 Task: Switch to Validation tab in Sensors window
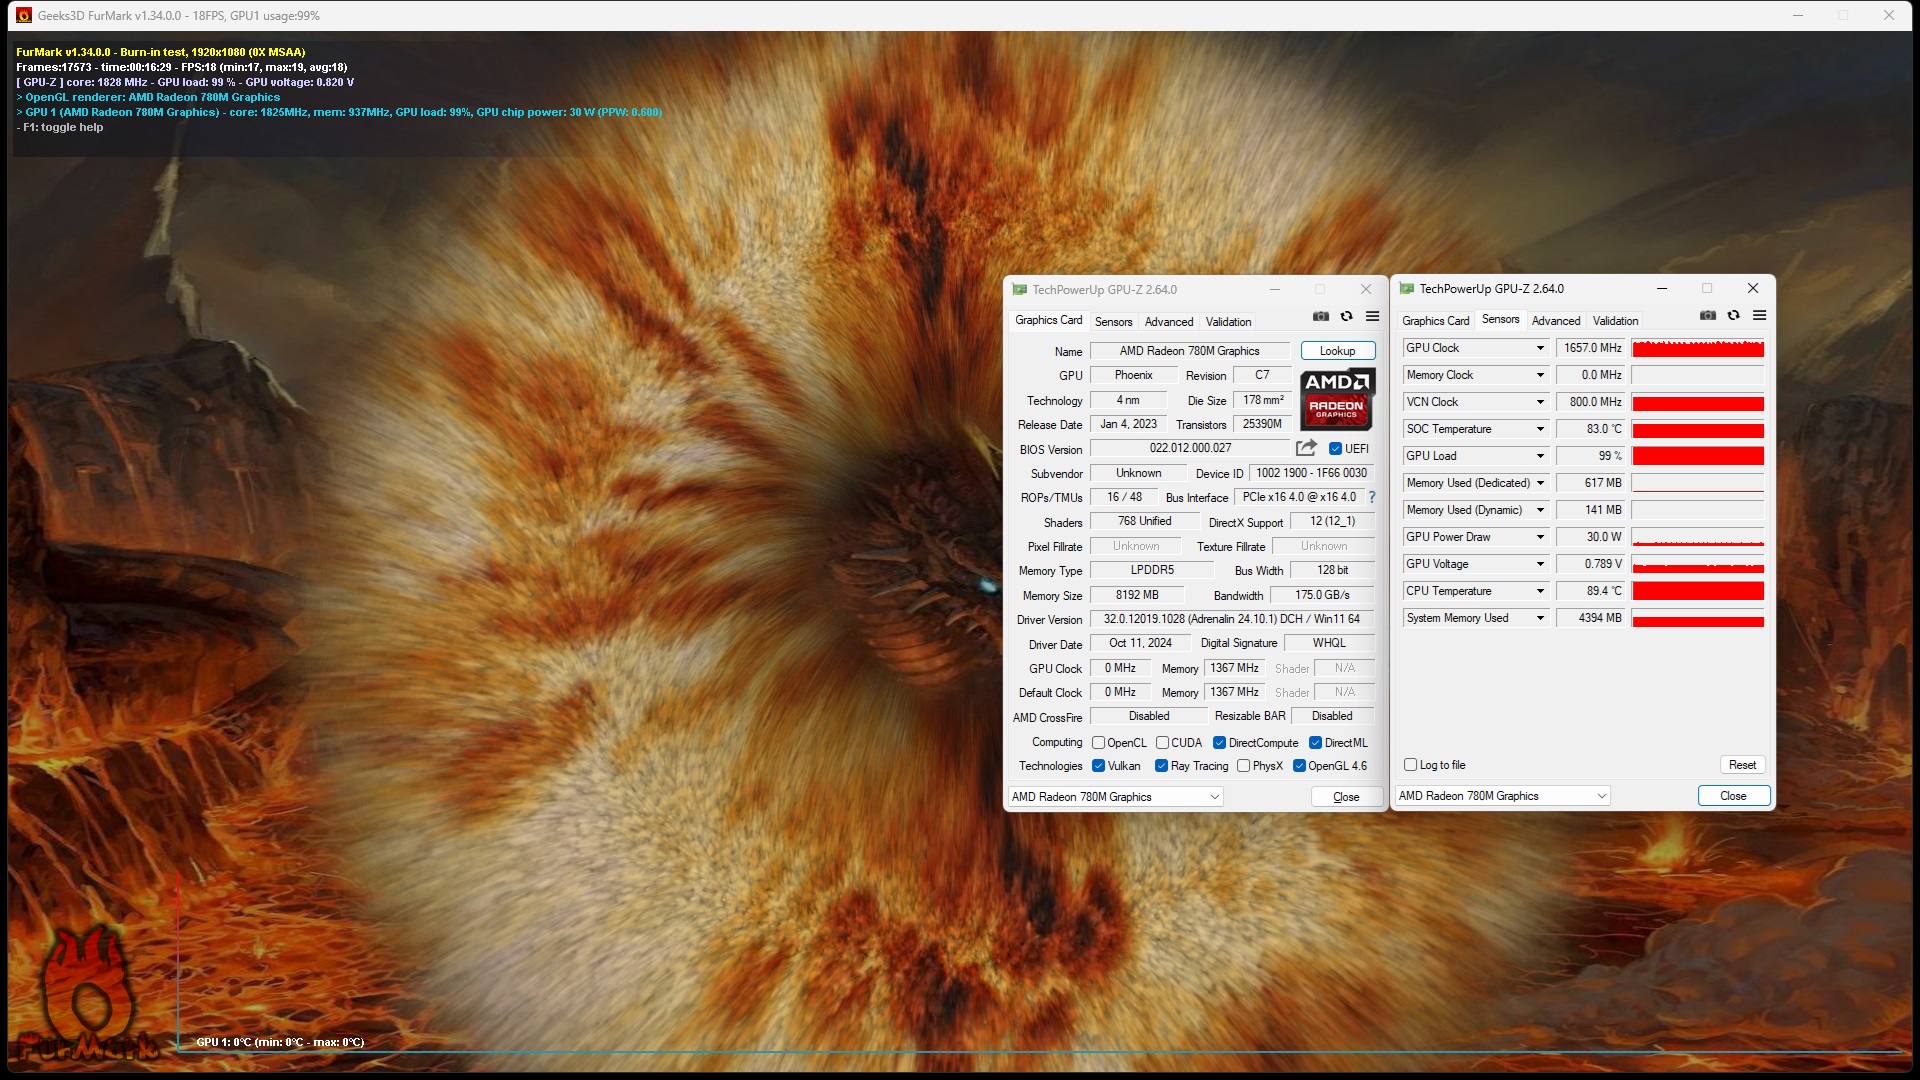pos(1615,321)
